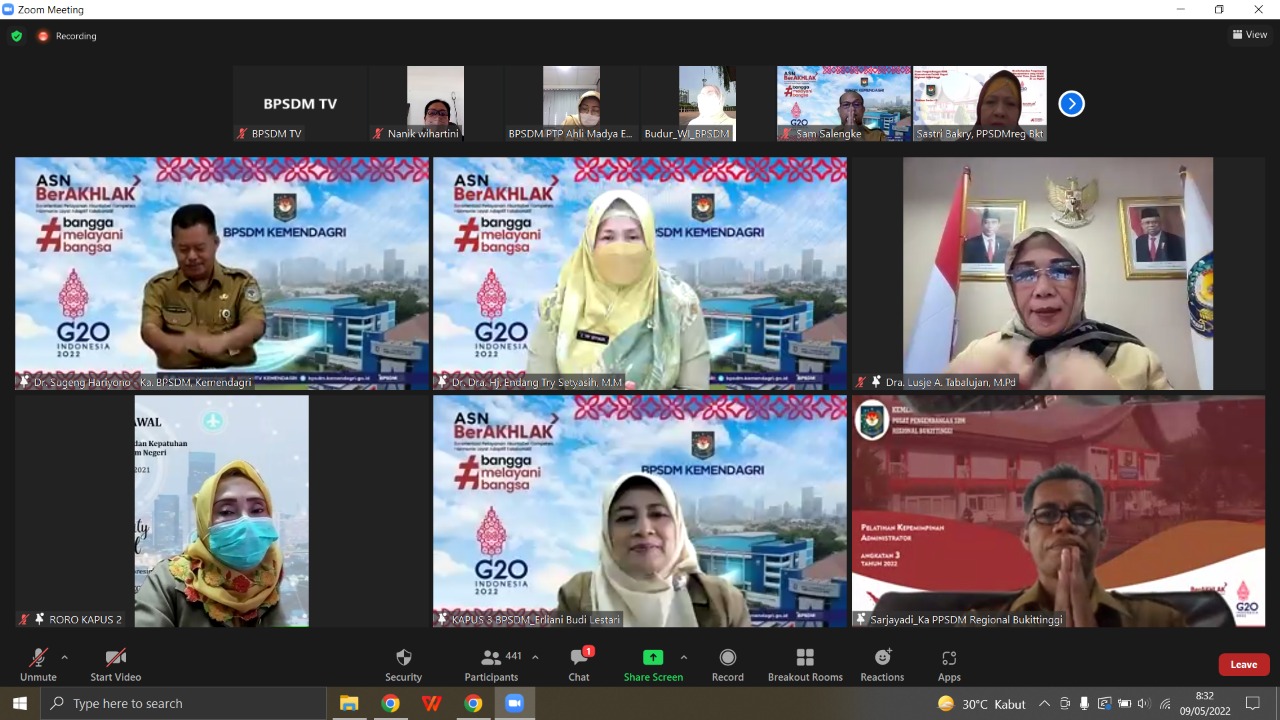Viewport: 1280px width, 720px height.
Task: Open the Wi-Fi network tray icon
Action: pos(1165,704)
